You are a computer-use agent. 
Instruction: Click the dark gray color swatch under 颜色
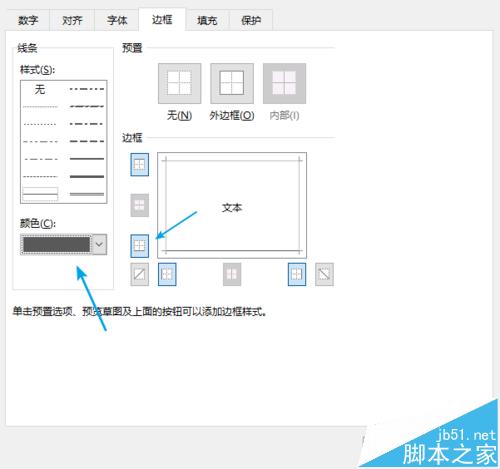coord(56,244)
